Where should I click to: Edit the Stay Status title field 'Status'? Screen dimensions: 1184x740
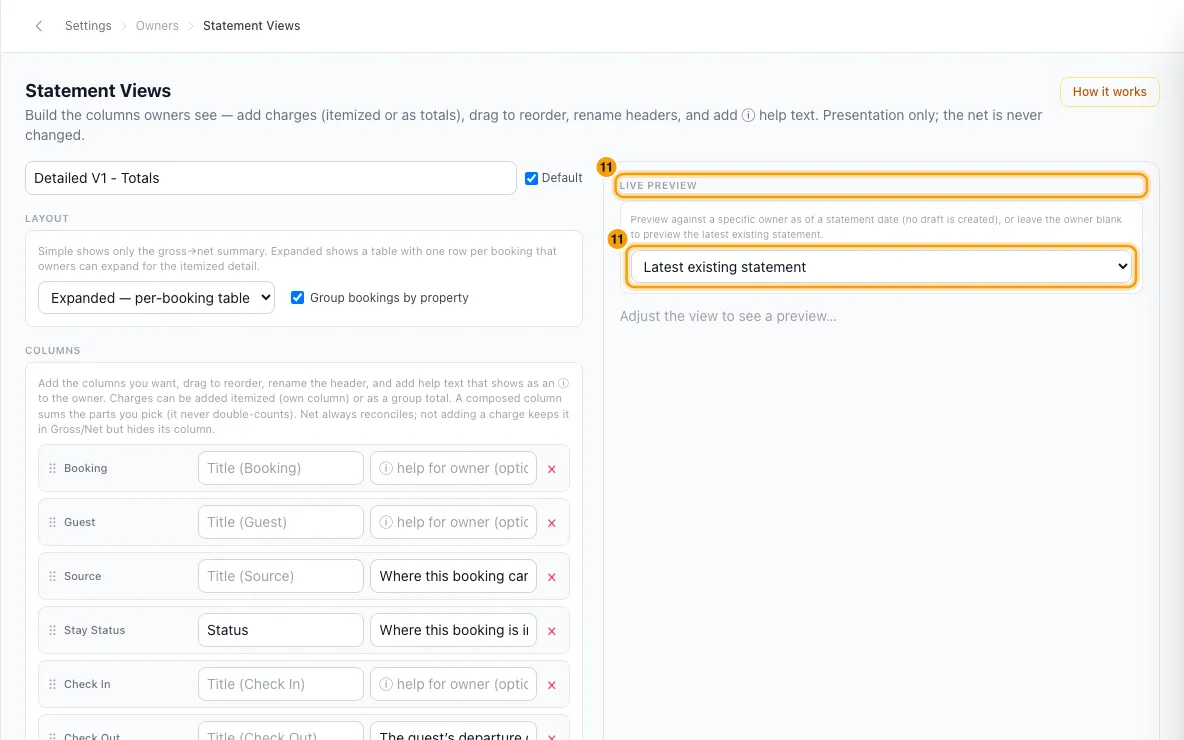coord(281,630)
